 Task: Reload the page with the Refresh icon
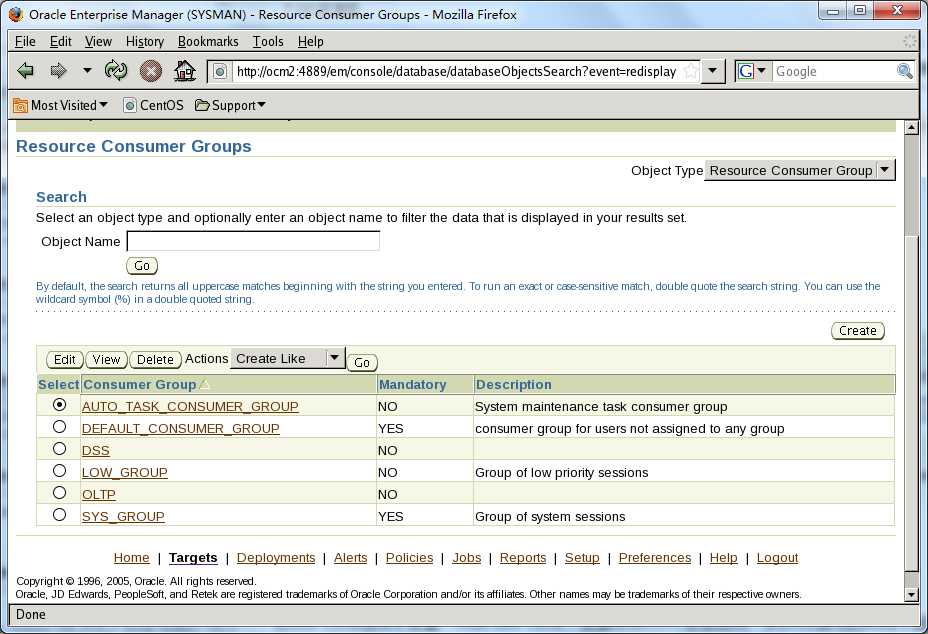coord(115,71)
